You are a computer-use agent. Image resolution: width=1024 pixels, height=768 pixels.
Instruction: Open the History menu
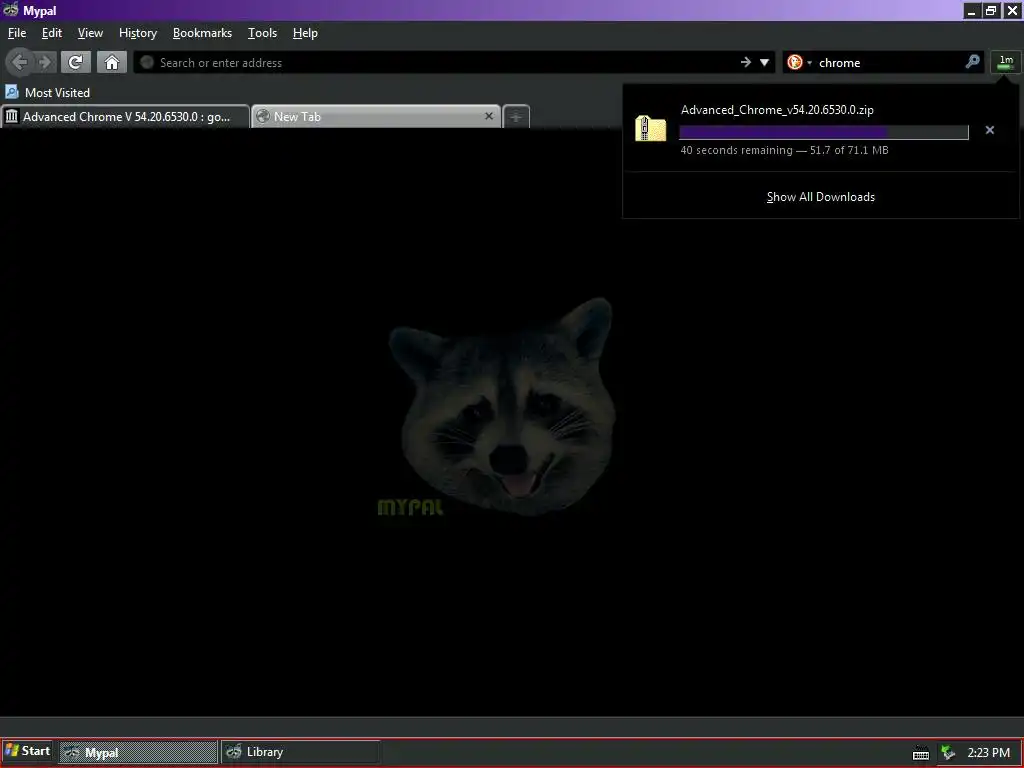pos(138,33)
